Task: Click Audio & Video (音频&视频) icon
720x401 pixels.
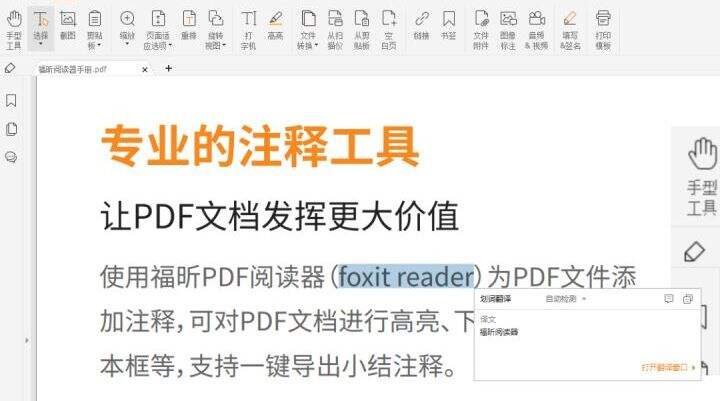Action: (536, 19)
